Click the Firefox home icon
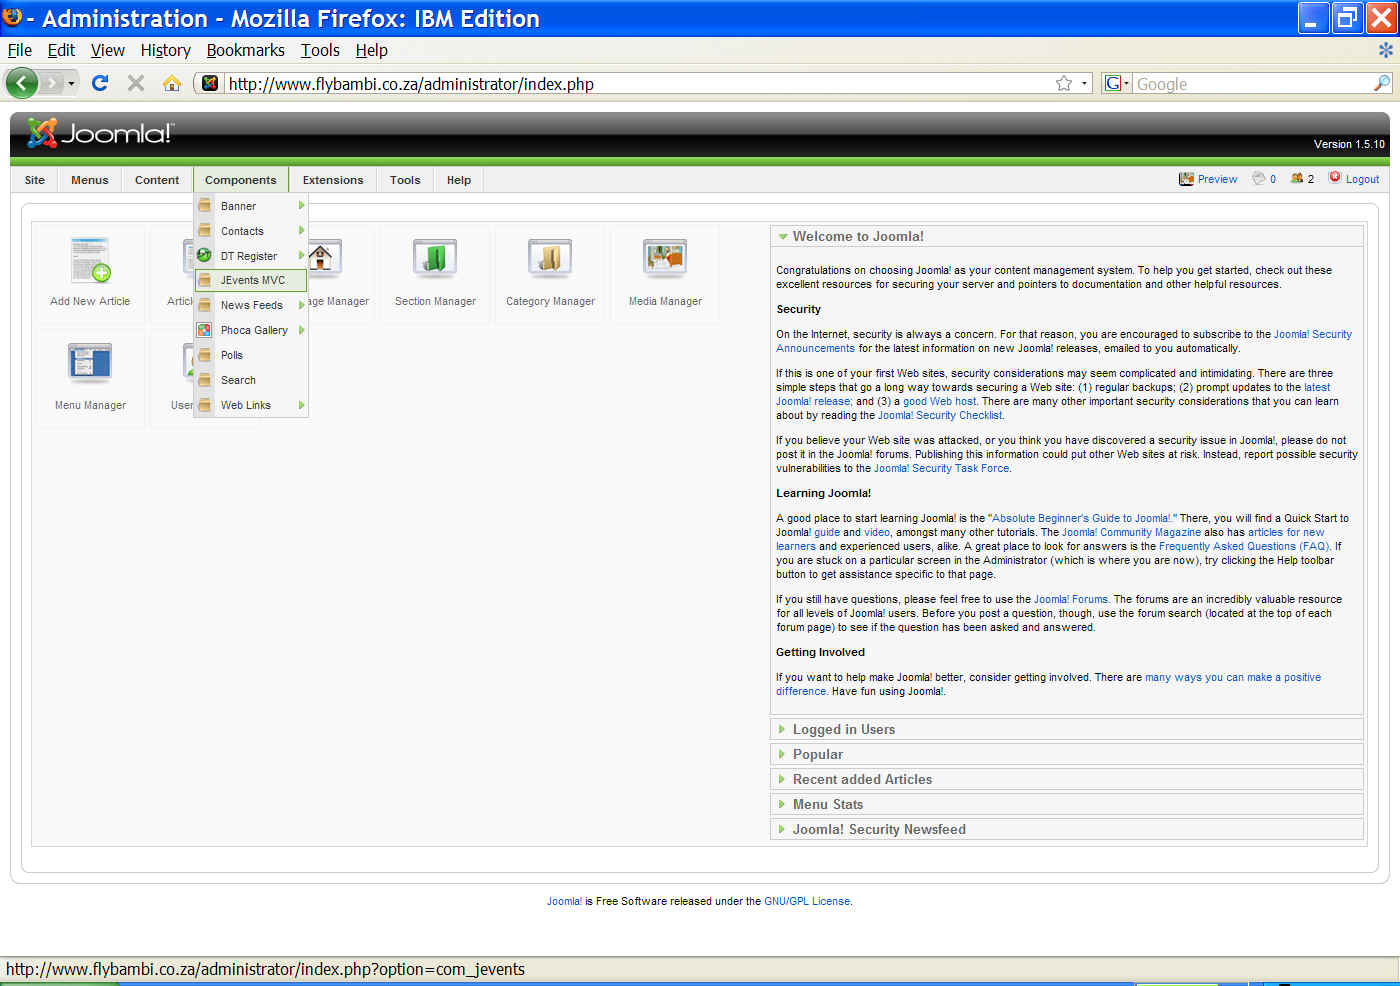 (172, 83)
